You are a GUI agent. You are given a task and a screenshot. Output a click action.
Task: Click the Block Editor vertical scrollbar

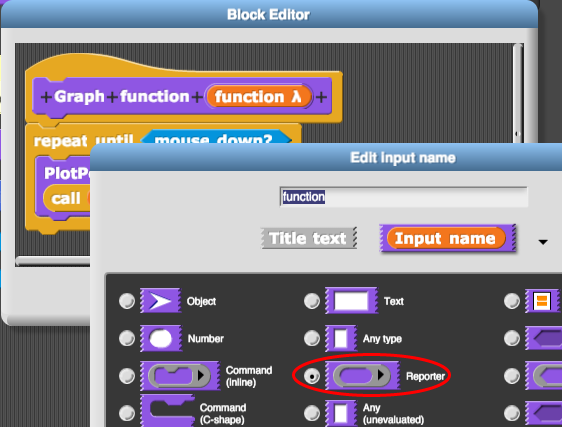tap(517, 93)
